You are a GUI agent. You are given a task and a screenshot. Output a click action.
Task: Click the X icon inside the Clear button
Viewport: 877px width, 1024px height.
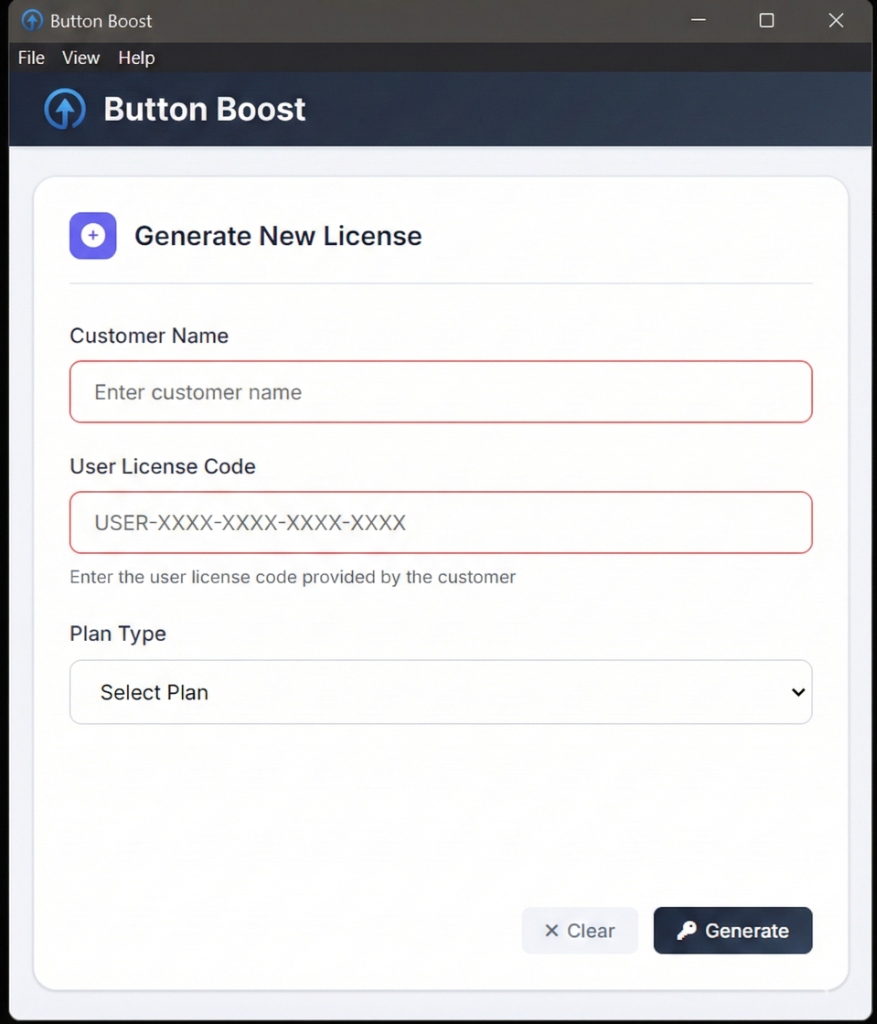[553, 930]
